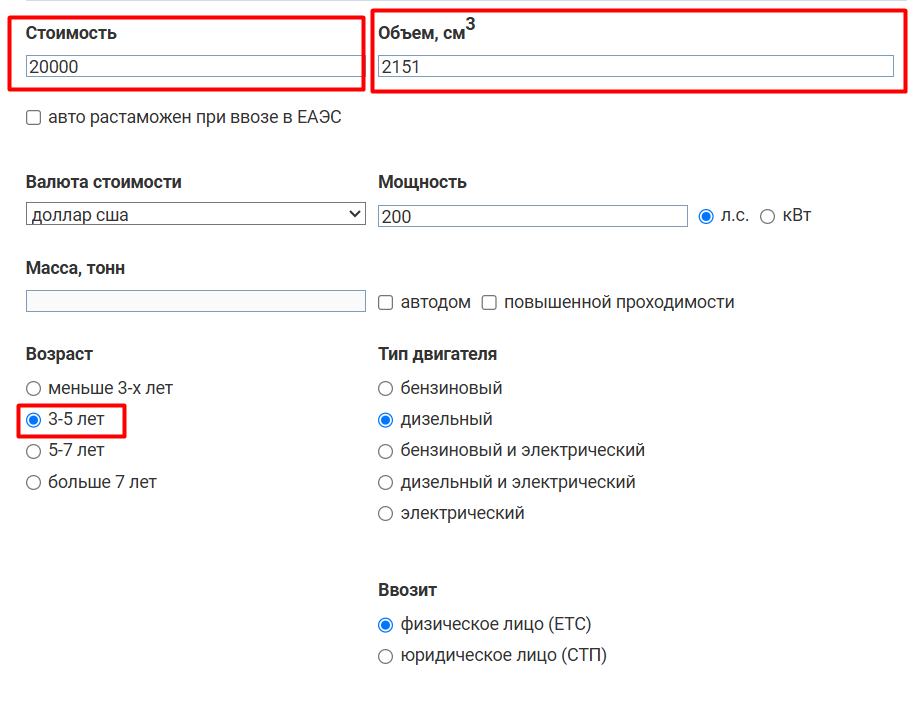The width and height of the screenshot is (919, 703).
Task: Pick the 5-7 лет age option
Action: click(33, 451)
